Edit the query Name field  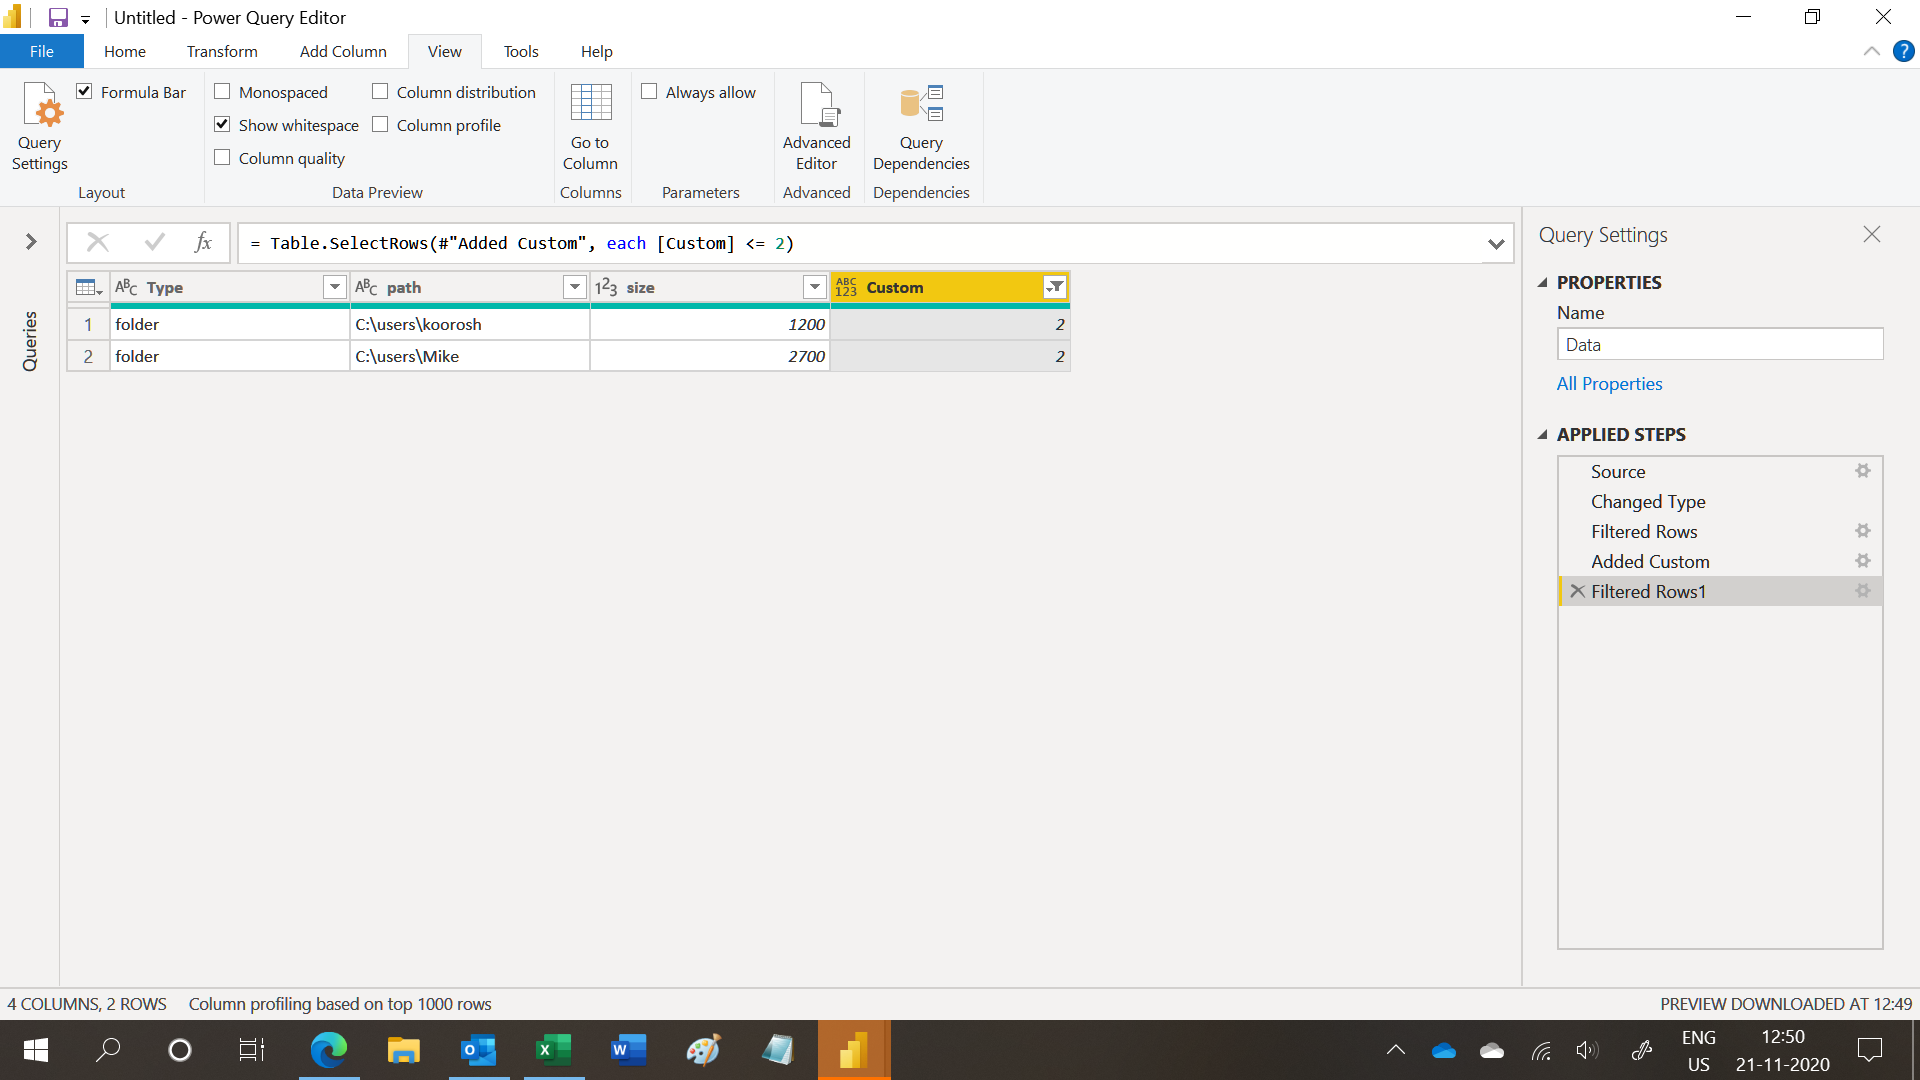(x=1719, y=344)
